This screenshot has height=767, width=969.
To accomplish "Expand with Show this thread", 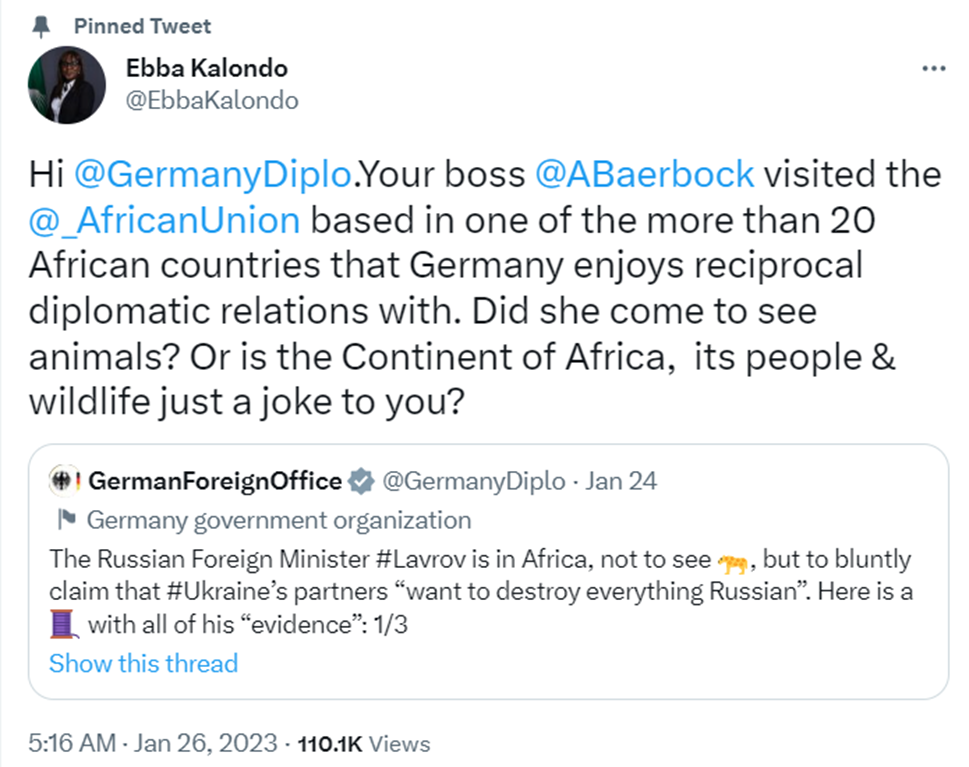I will (143, 663).
